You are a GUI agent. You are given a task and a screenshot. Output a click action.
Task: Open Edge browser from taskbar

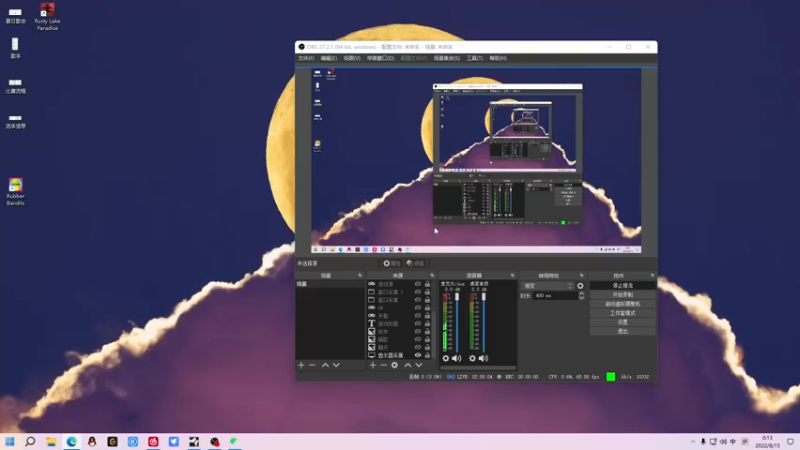[71, 441]
